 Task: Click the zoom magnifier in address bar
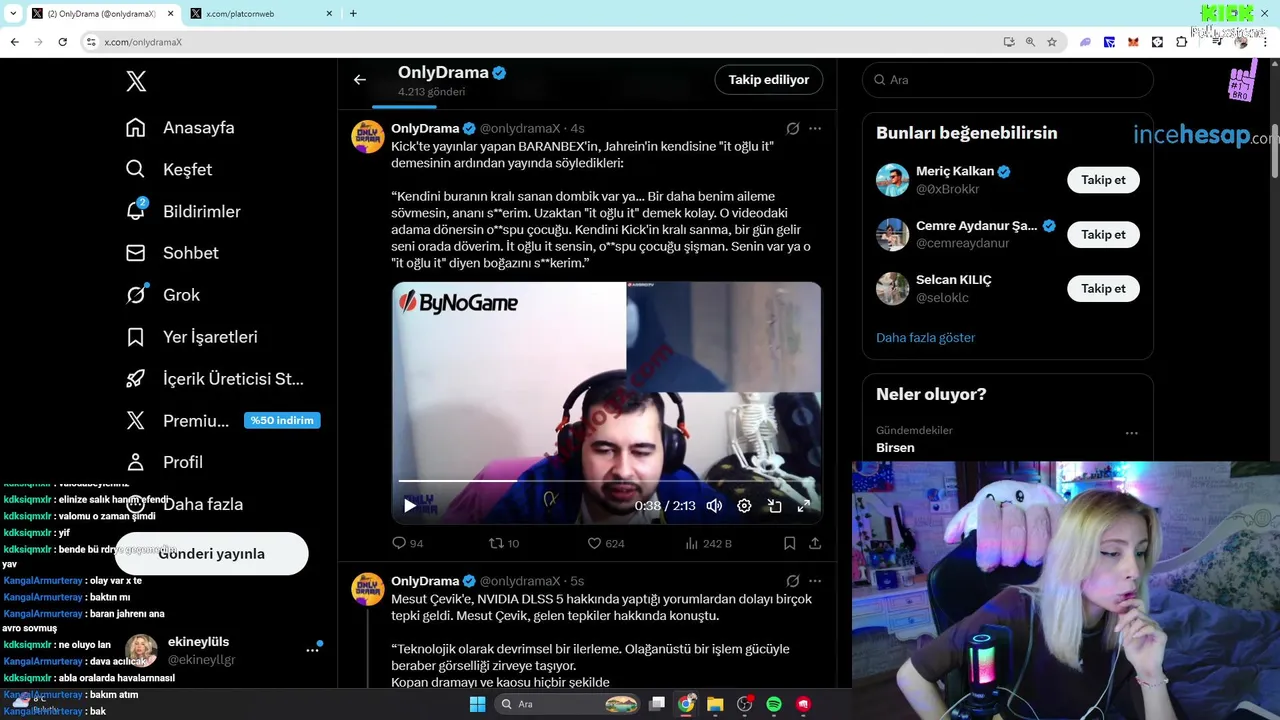(1030, 42)
